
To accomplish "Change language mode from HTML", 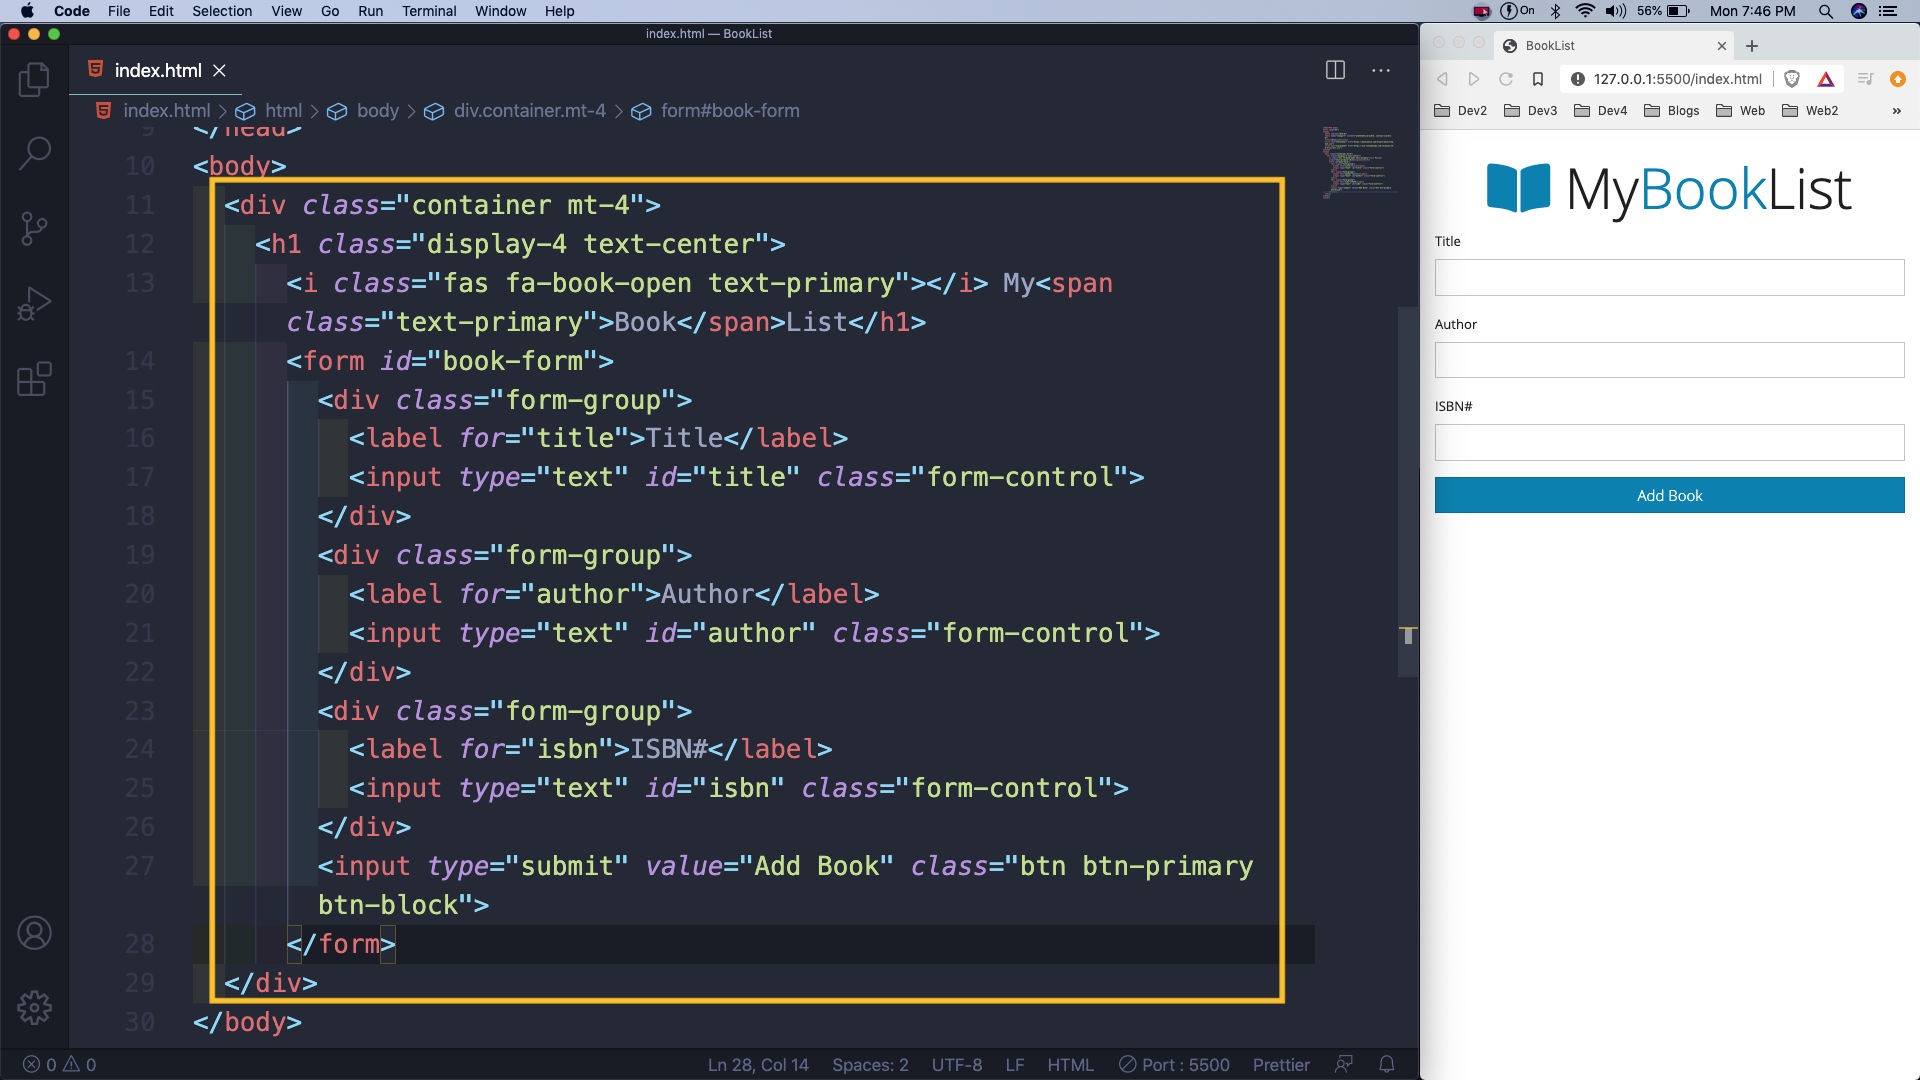I will tap(1070, 1065).
